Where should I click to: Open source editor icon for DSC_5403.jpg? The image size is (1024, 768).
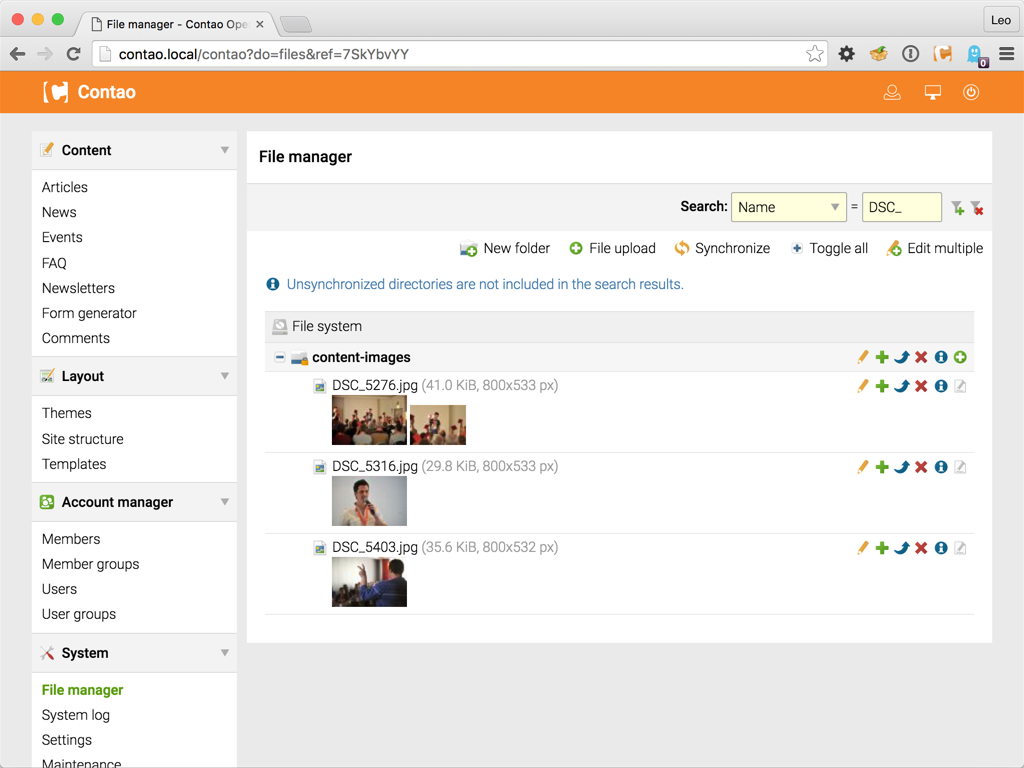coord(960,548)
